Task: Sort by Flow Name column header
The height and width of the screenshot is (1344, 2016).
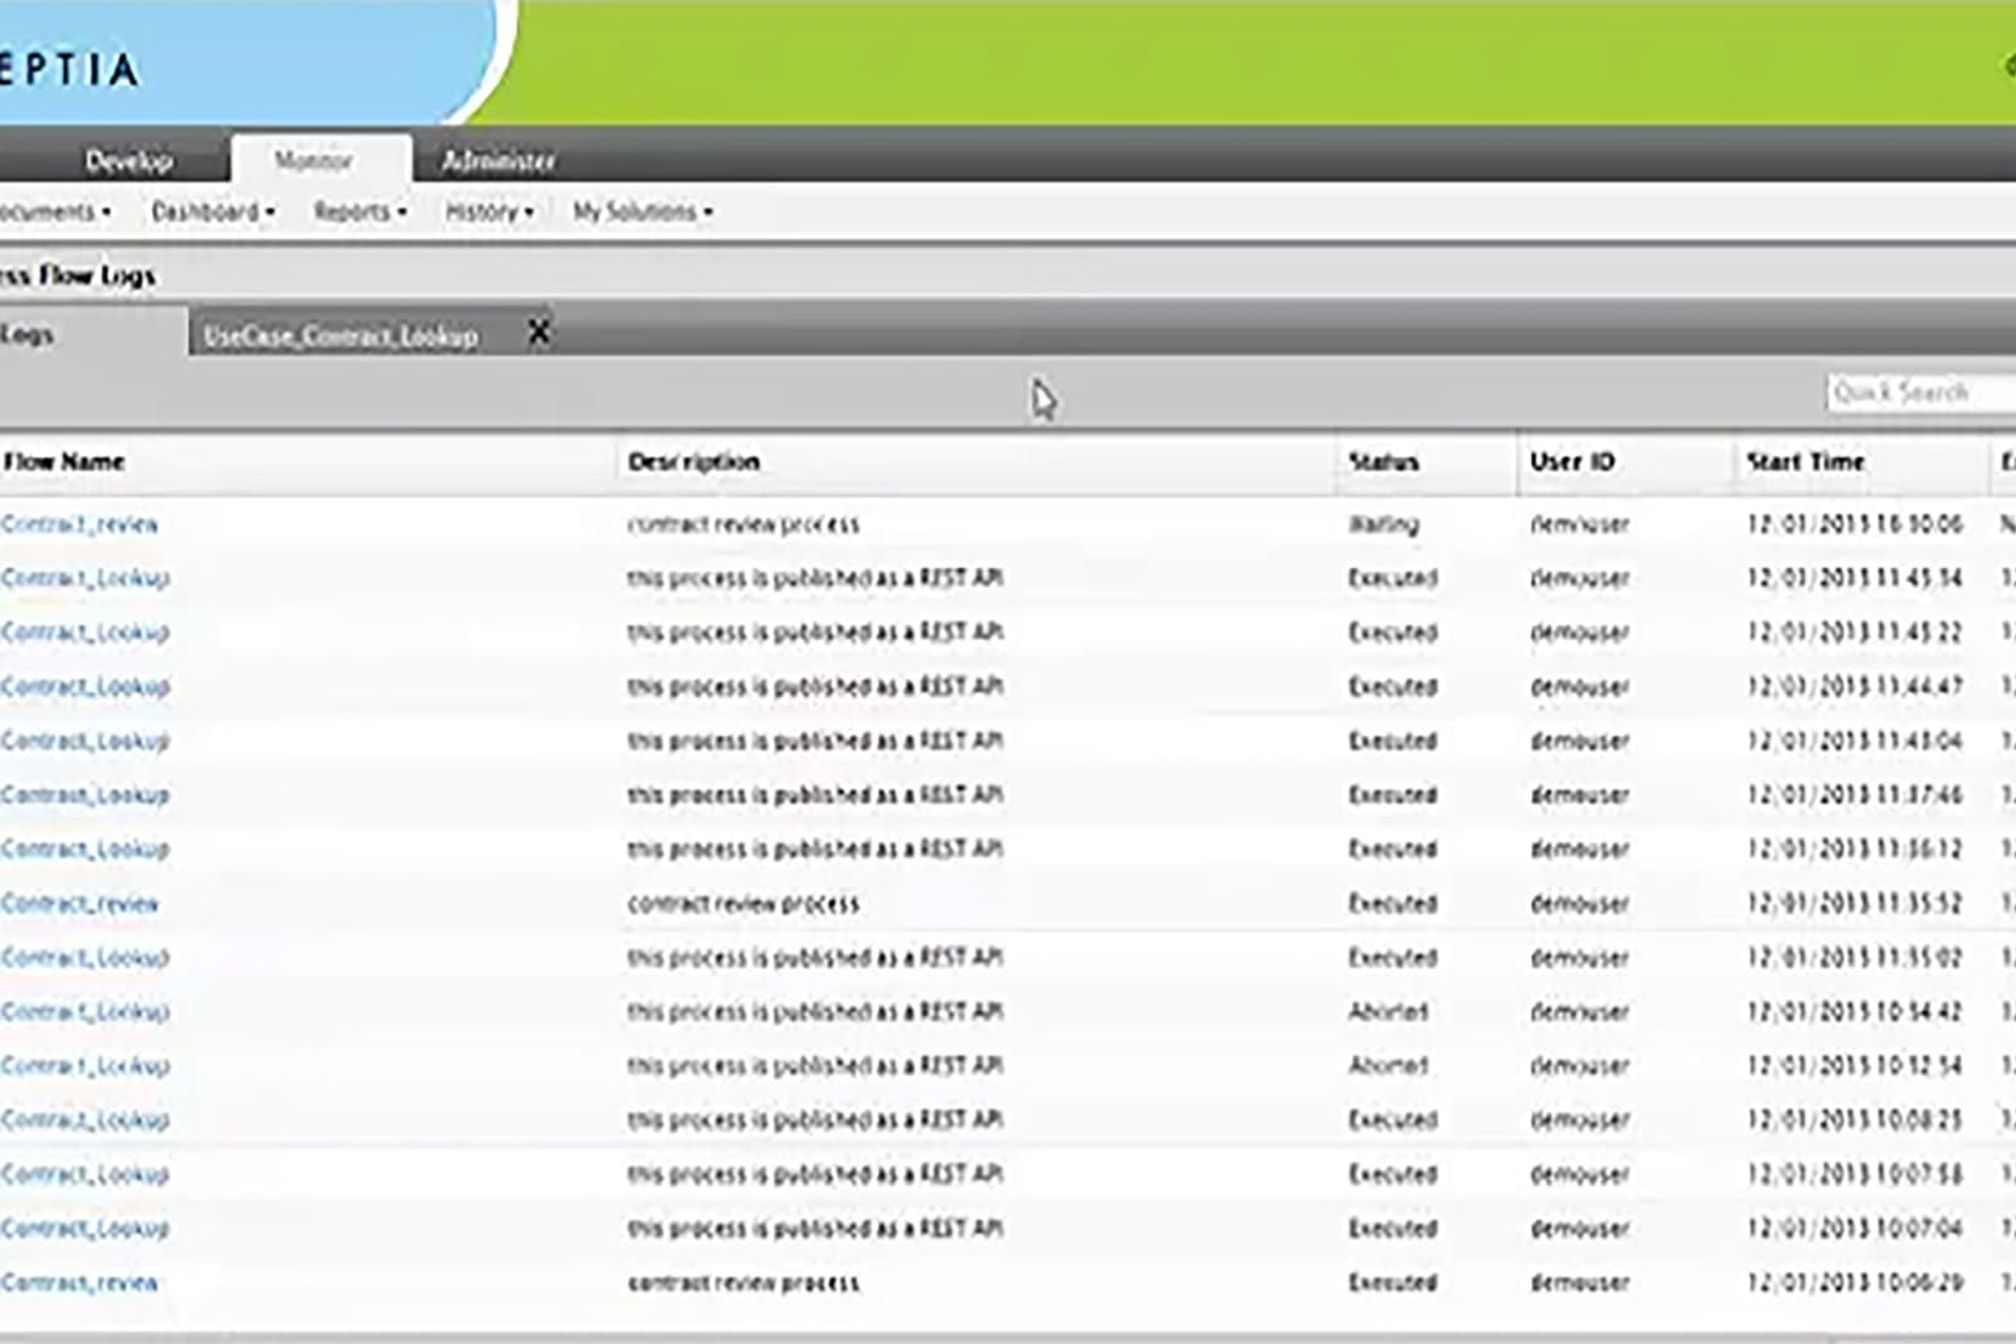Action: (64, 462)
